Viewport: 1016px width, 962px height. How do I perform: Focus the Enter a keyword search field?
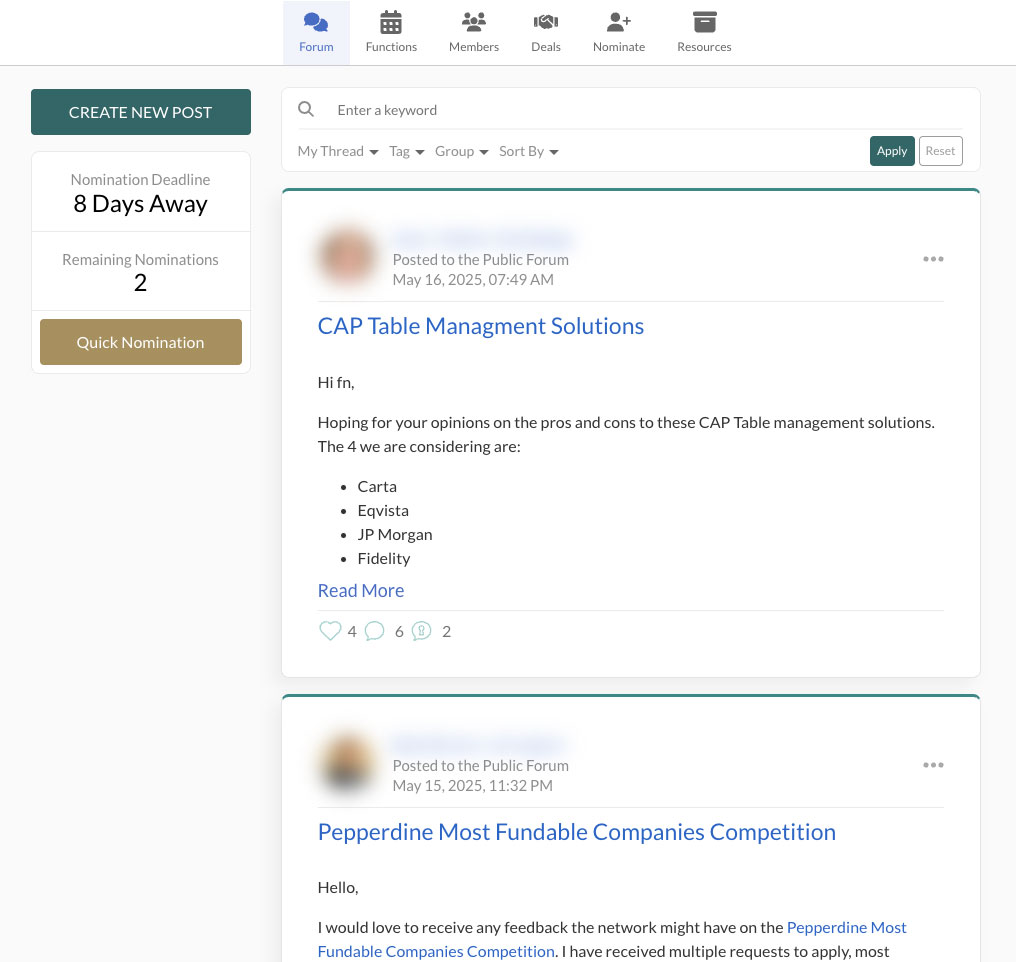click(x=640, y=110)
